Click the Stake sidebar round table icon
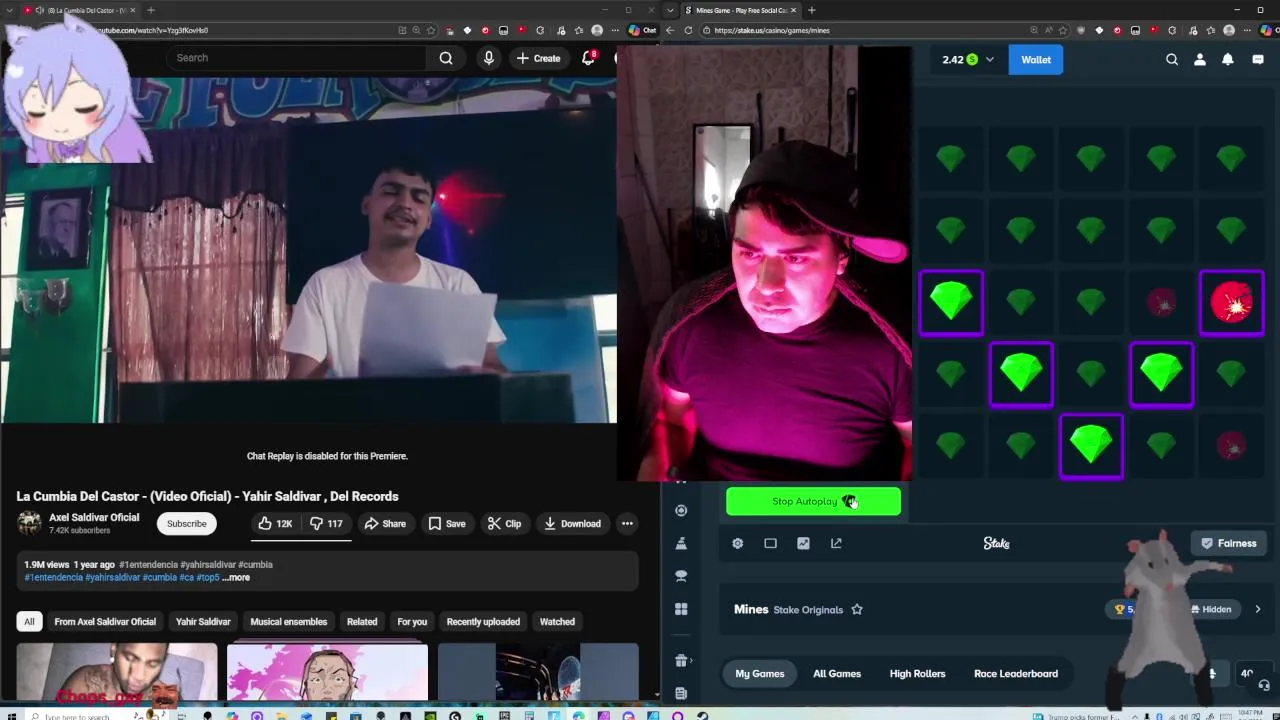 (681, 576)
